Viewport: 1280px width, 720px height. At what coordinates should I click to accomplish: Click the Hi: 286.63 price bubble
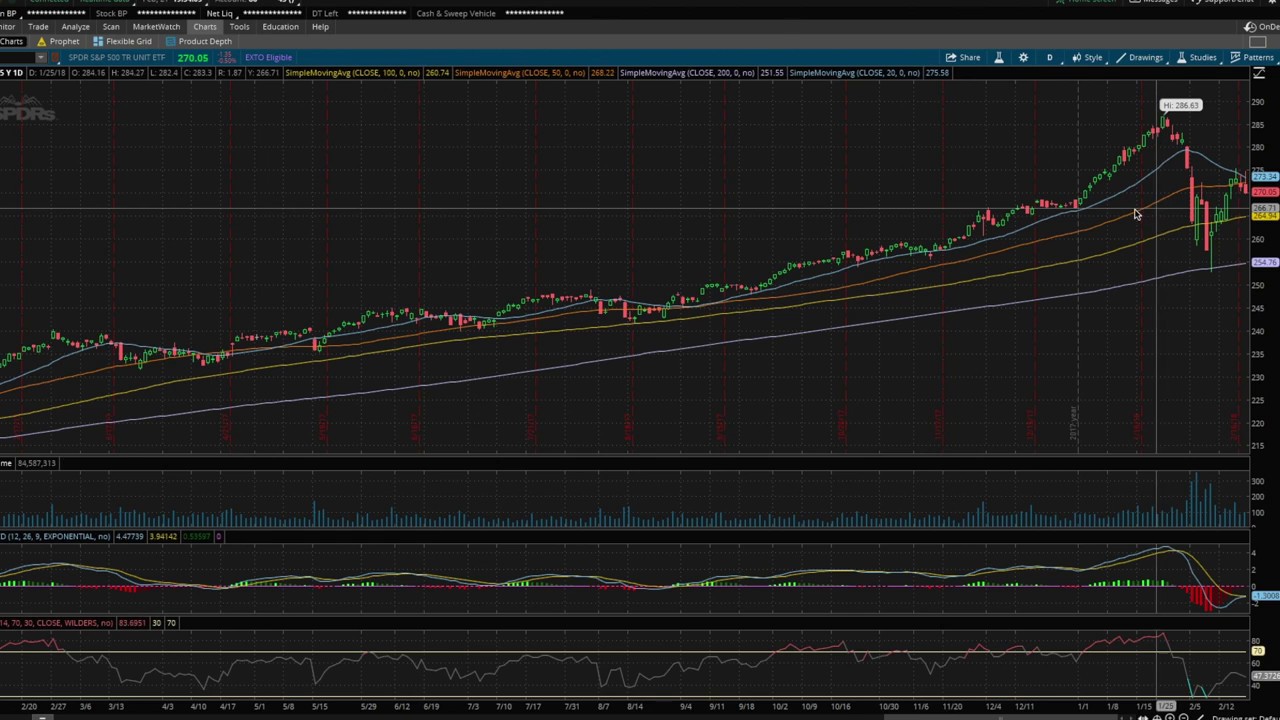[x=1180, y=105]
